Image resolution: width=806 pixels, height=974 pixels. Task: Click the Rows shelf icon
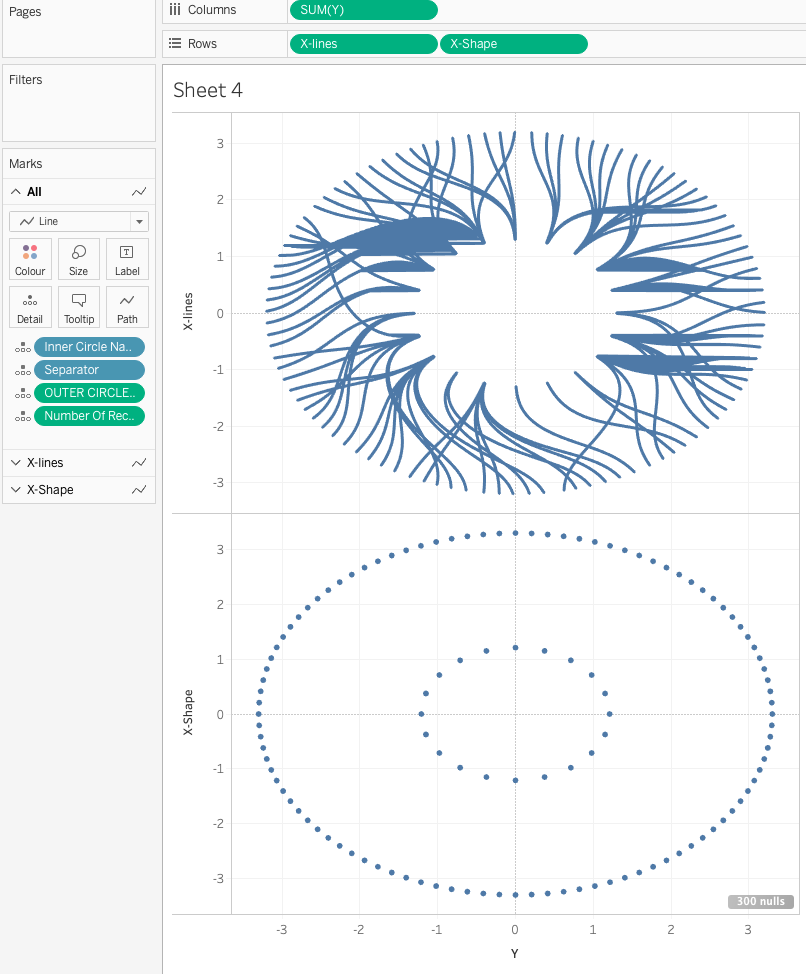(x=177, y=43)
